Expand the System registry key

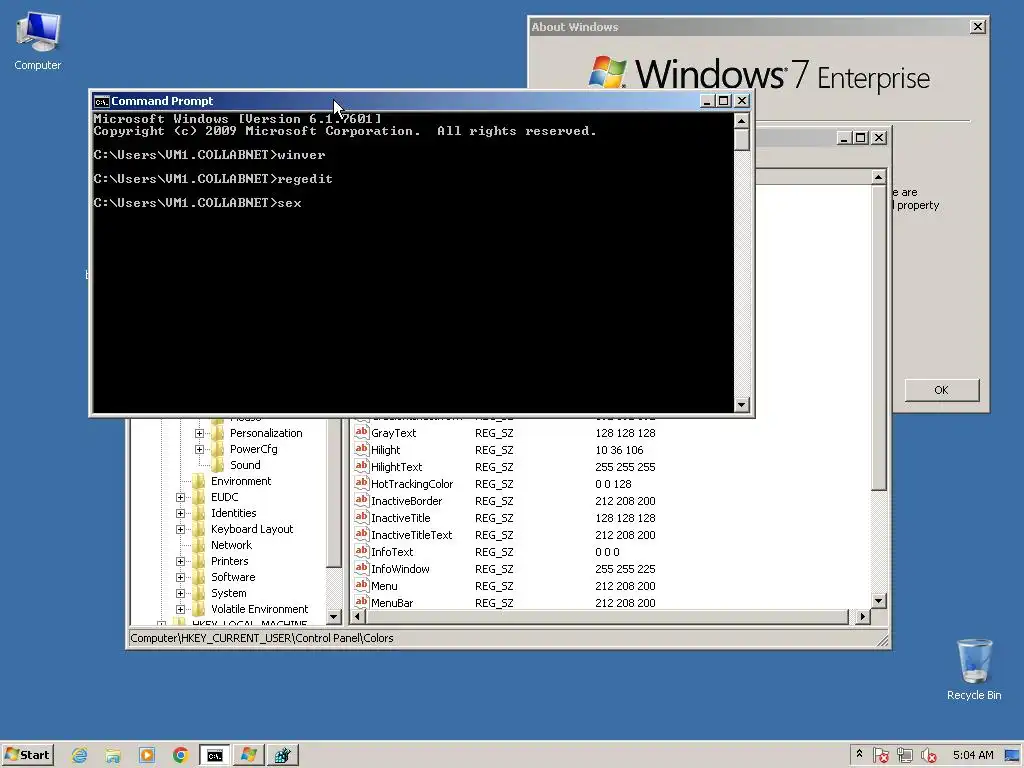pos(180,594)
